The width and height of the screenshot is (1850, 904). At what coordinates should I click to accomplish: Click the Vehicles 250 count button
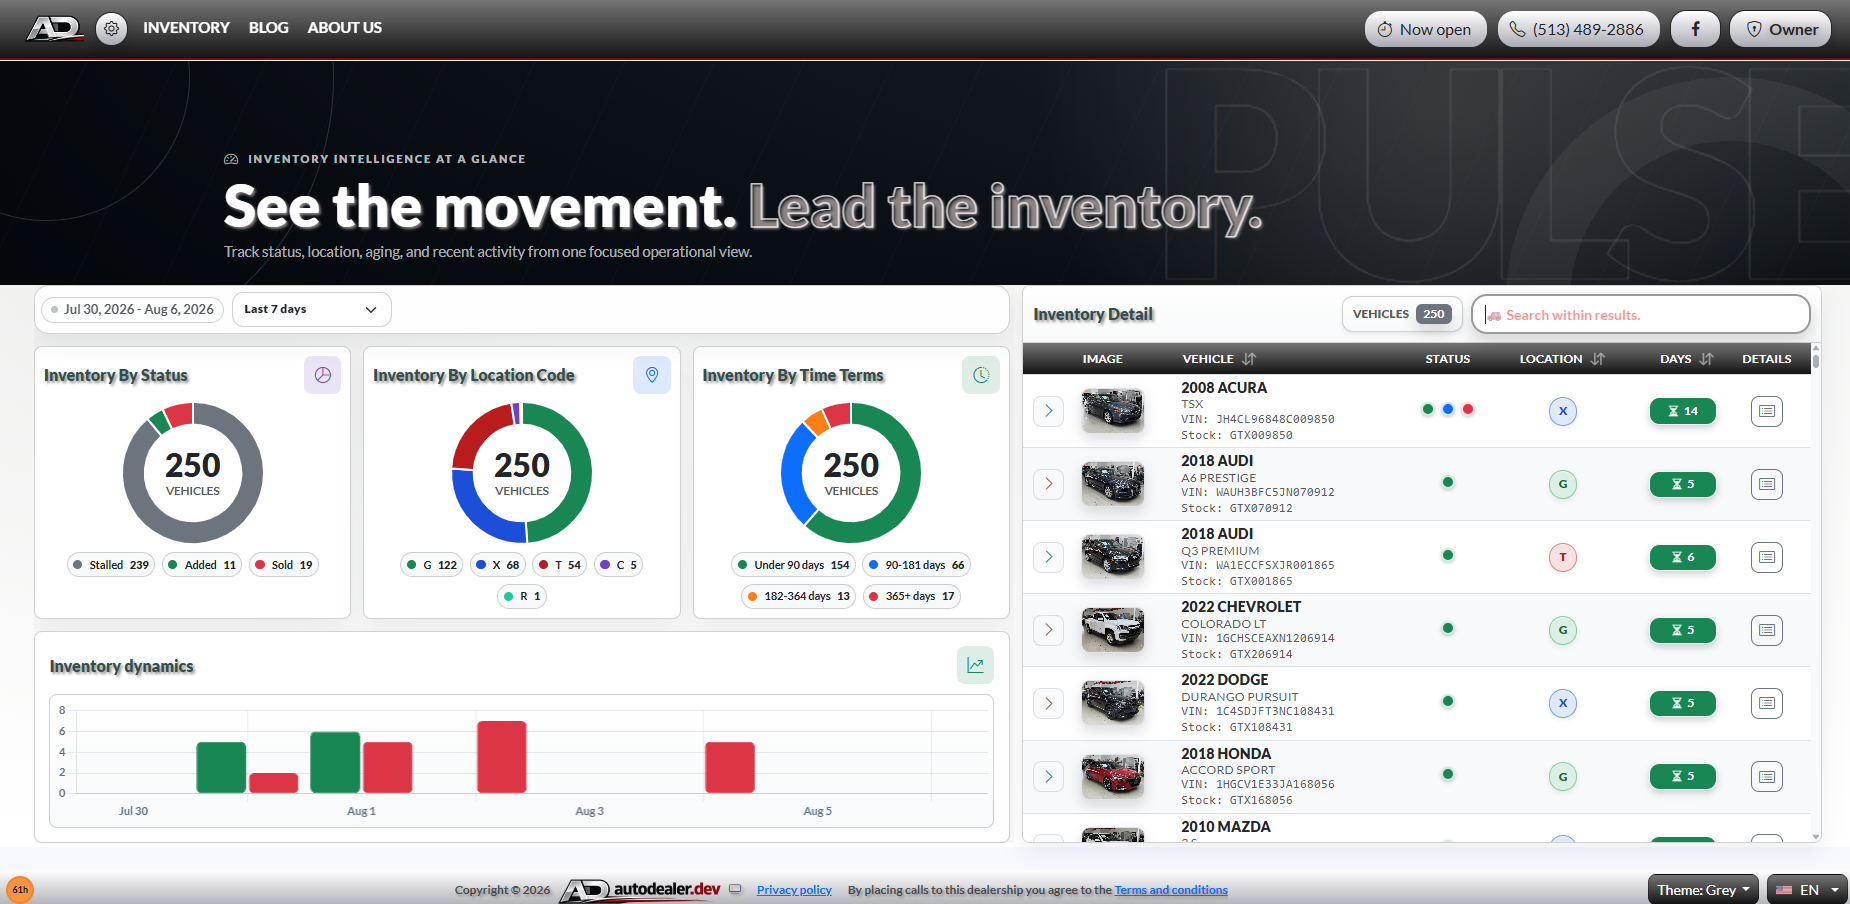coord(1402,314)
